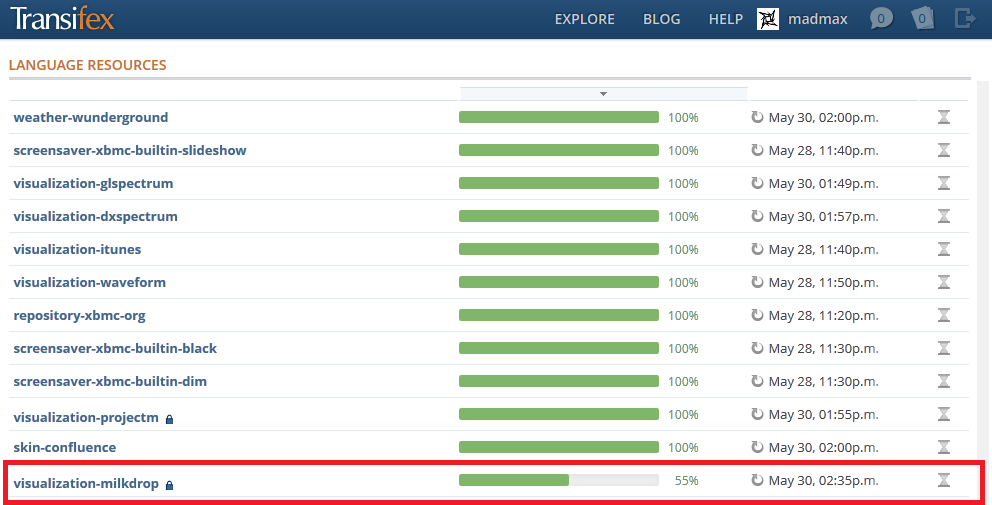The height and width of the screenshot is (505, 992).
Task: Click hourglass icon for screensaver-xbmc-builtin-dim
Action: click(944, 380)
